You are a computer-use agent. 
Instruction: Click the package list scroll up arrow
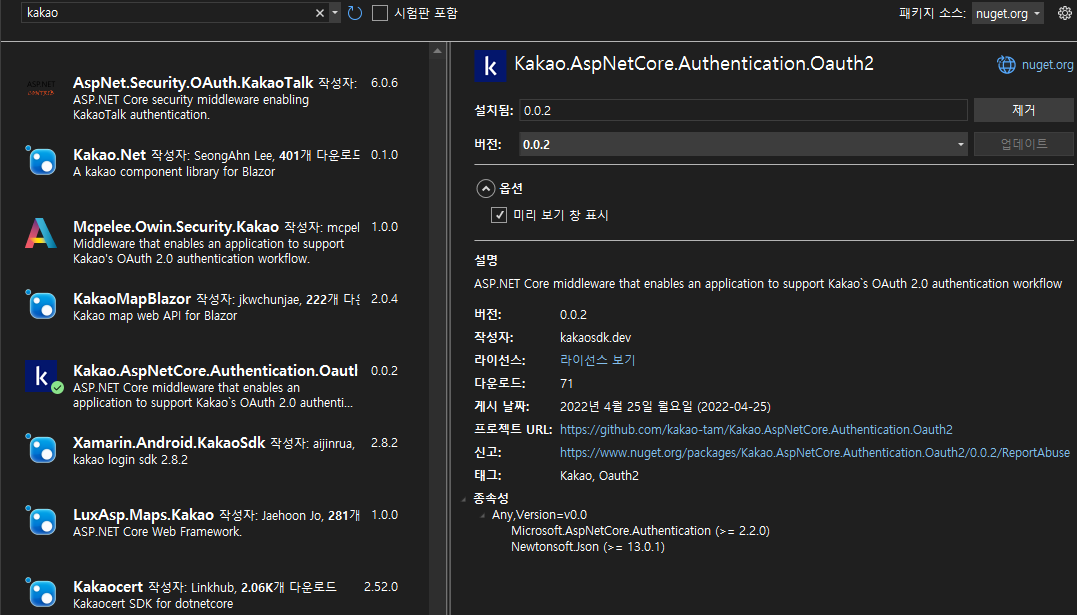click(x=438, y=51)
